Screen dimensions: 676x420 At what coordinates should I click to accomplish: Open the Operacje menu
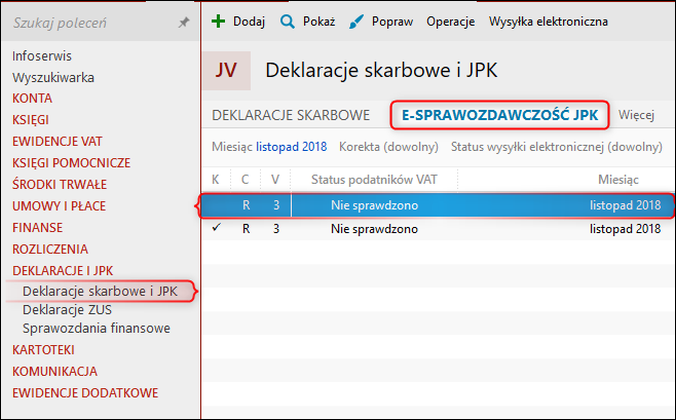[451, 22]
